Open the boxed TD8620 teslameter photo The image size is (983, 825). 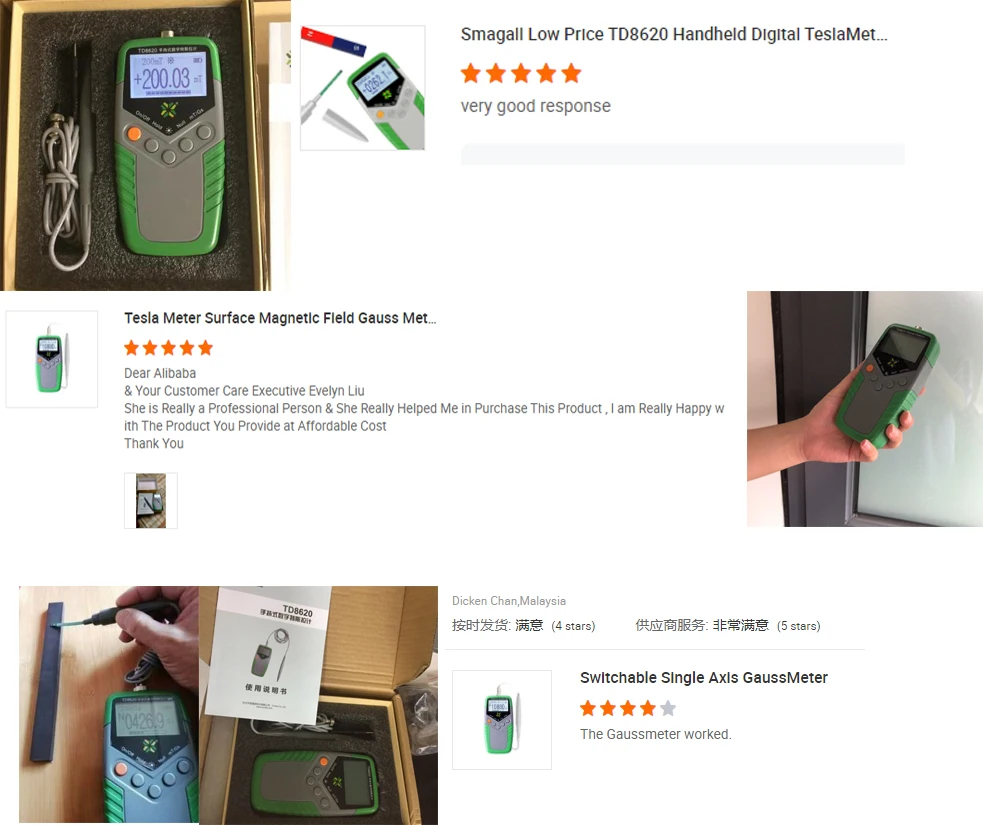point(145,145)
